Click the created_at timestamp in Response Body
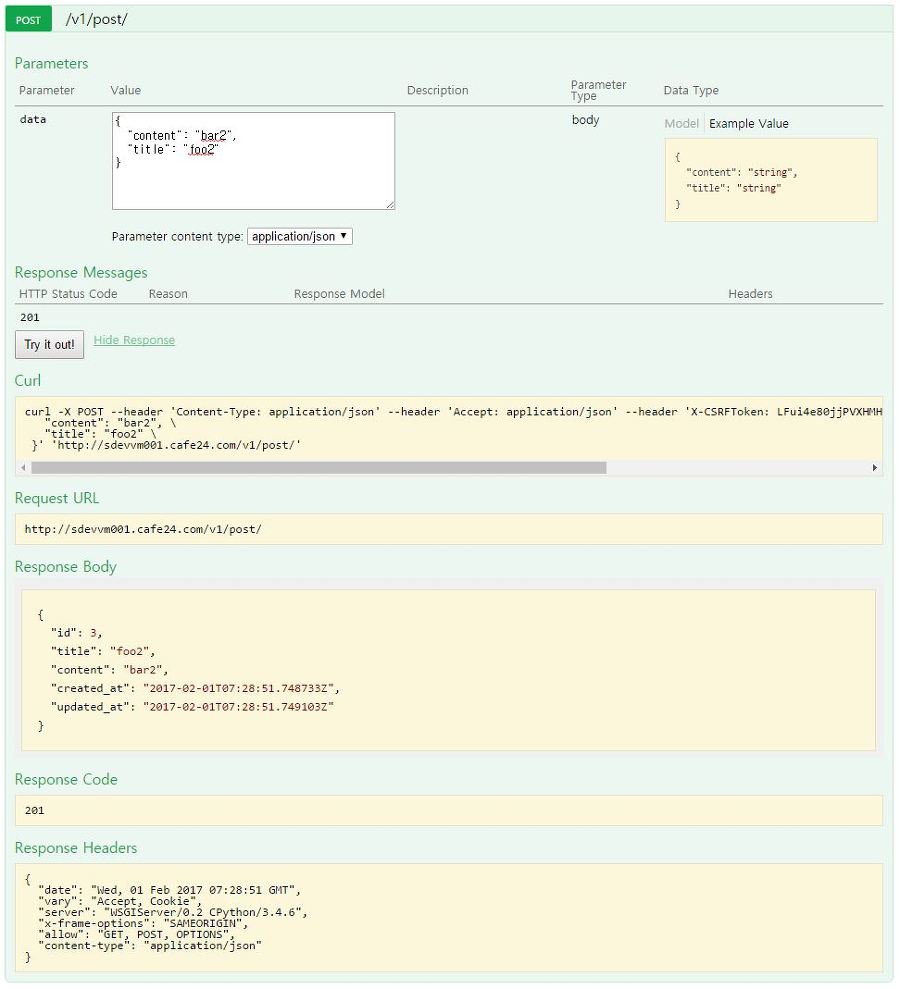The image size is (900, 989). click(x=240, y=688)
